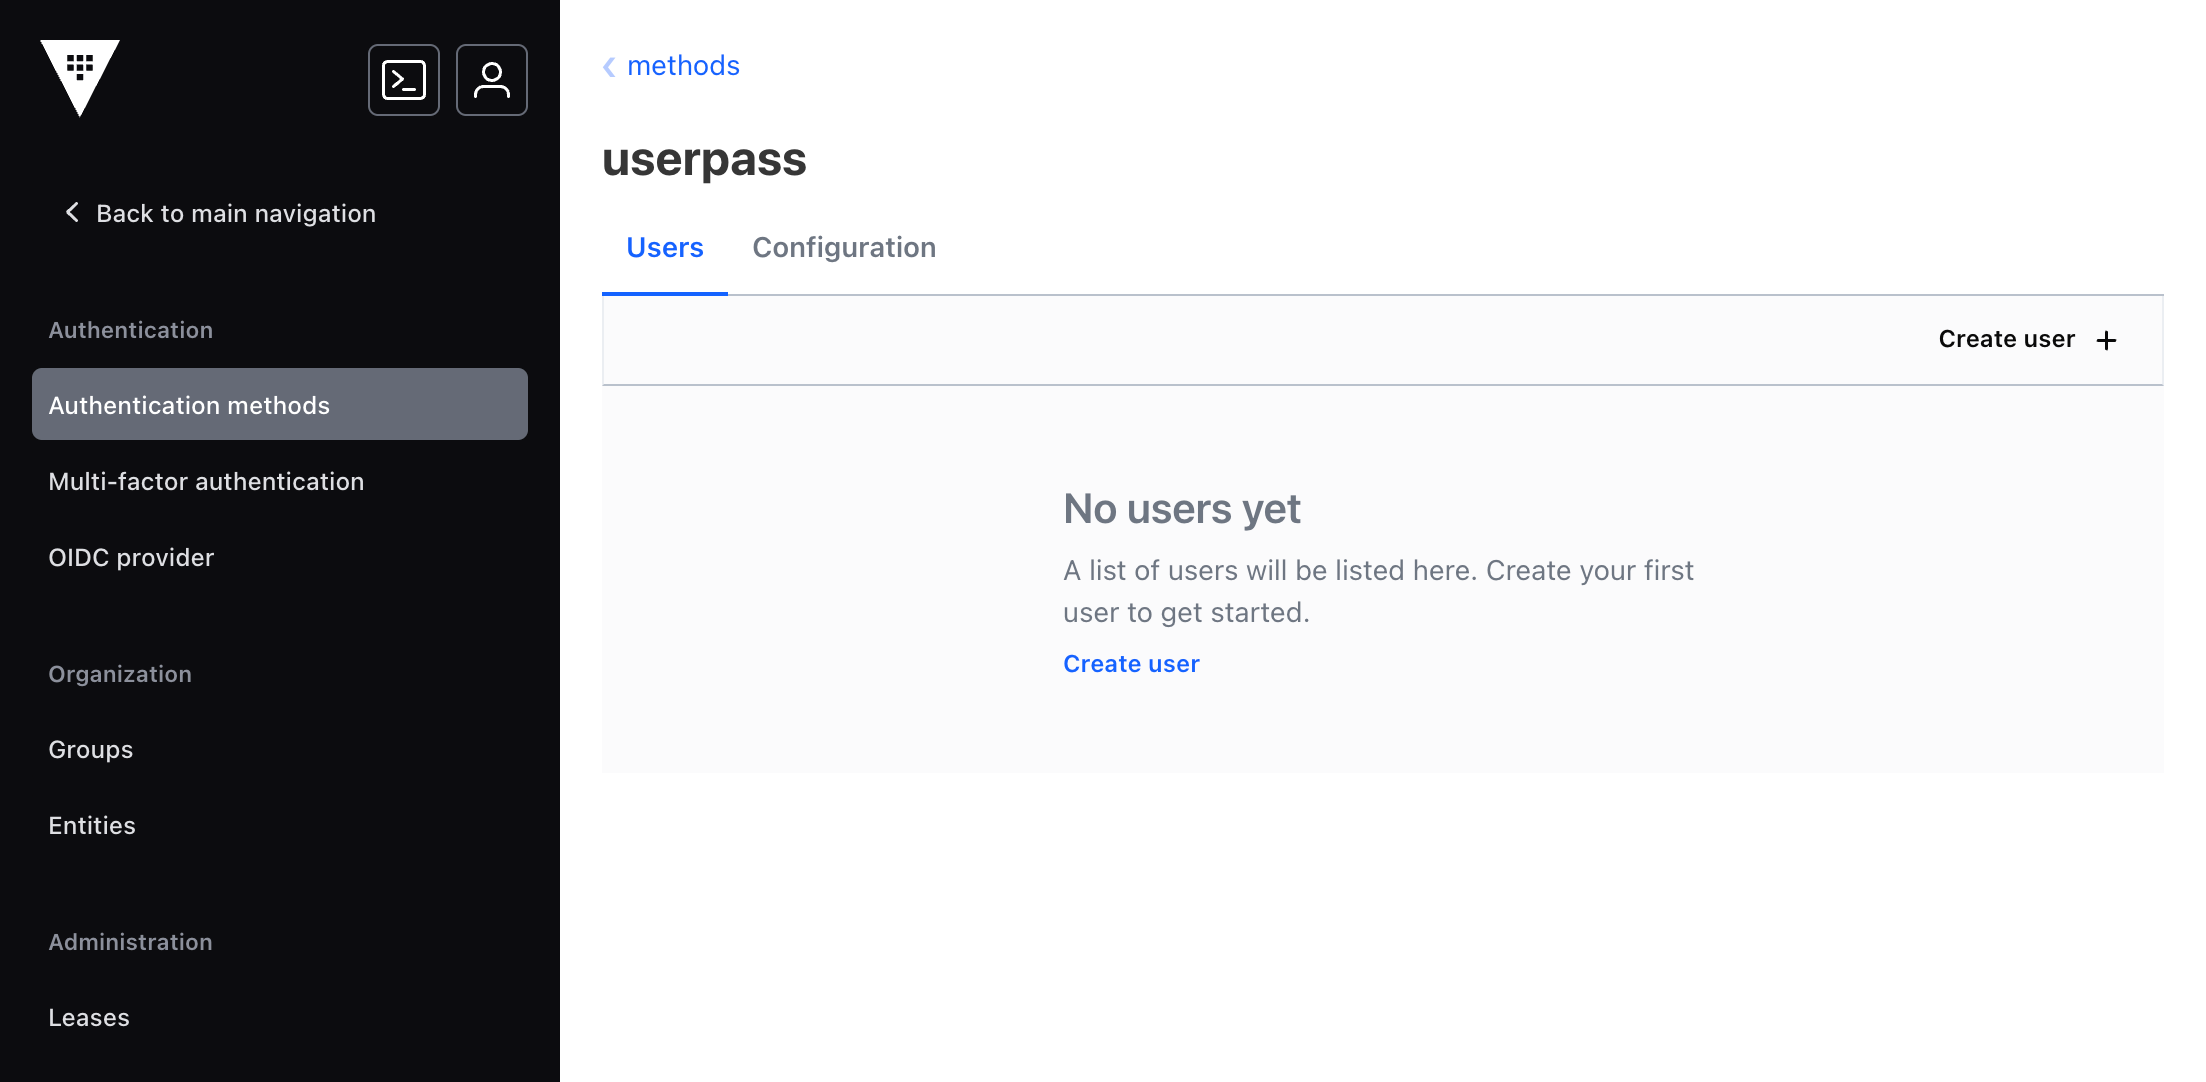Click the userpass page heading

point(704,160)
